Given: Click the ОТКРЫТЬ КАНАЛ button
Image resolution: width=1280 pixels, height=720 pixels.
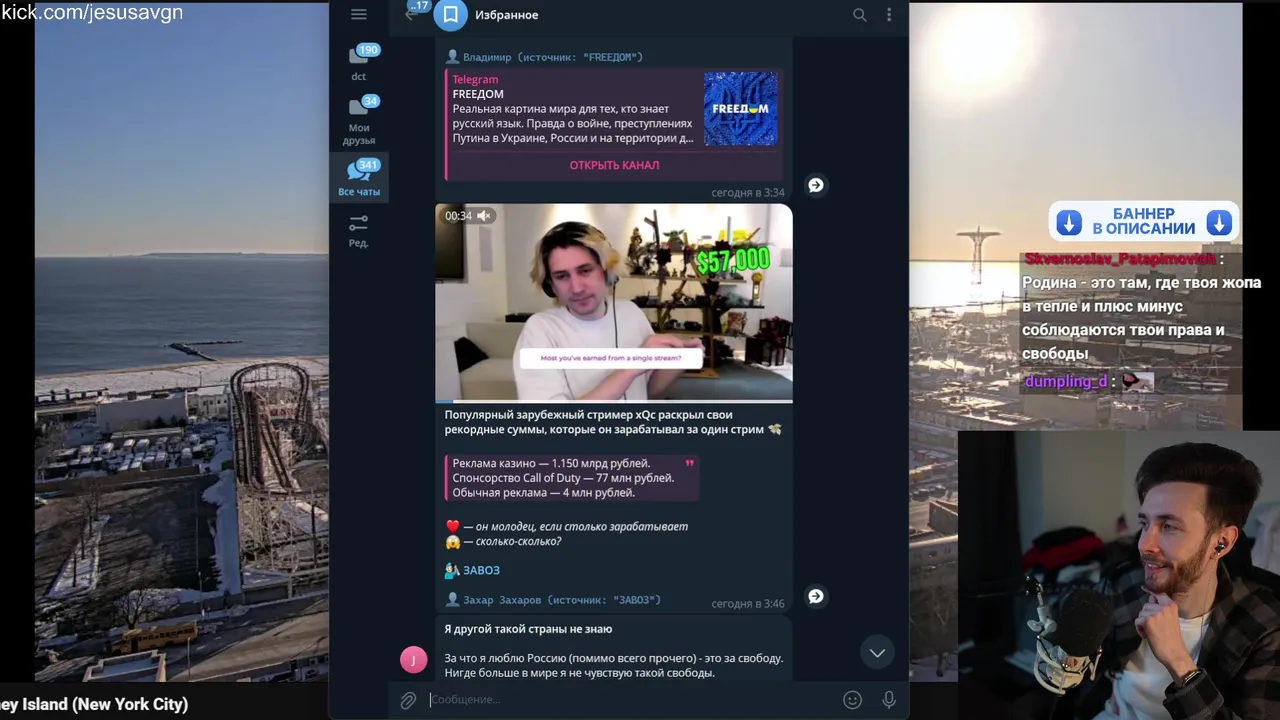Looking at the screenshot, I should click(614, 165).
